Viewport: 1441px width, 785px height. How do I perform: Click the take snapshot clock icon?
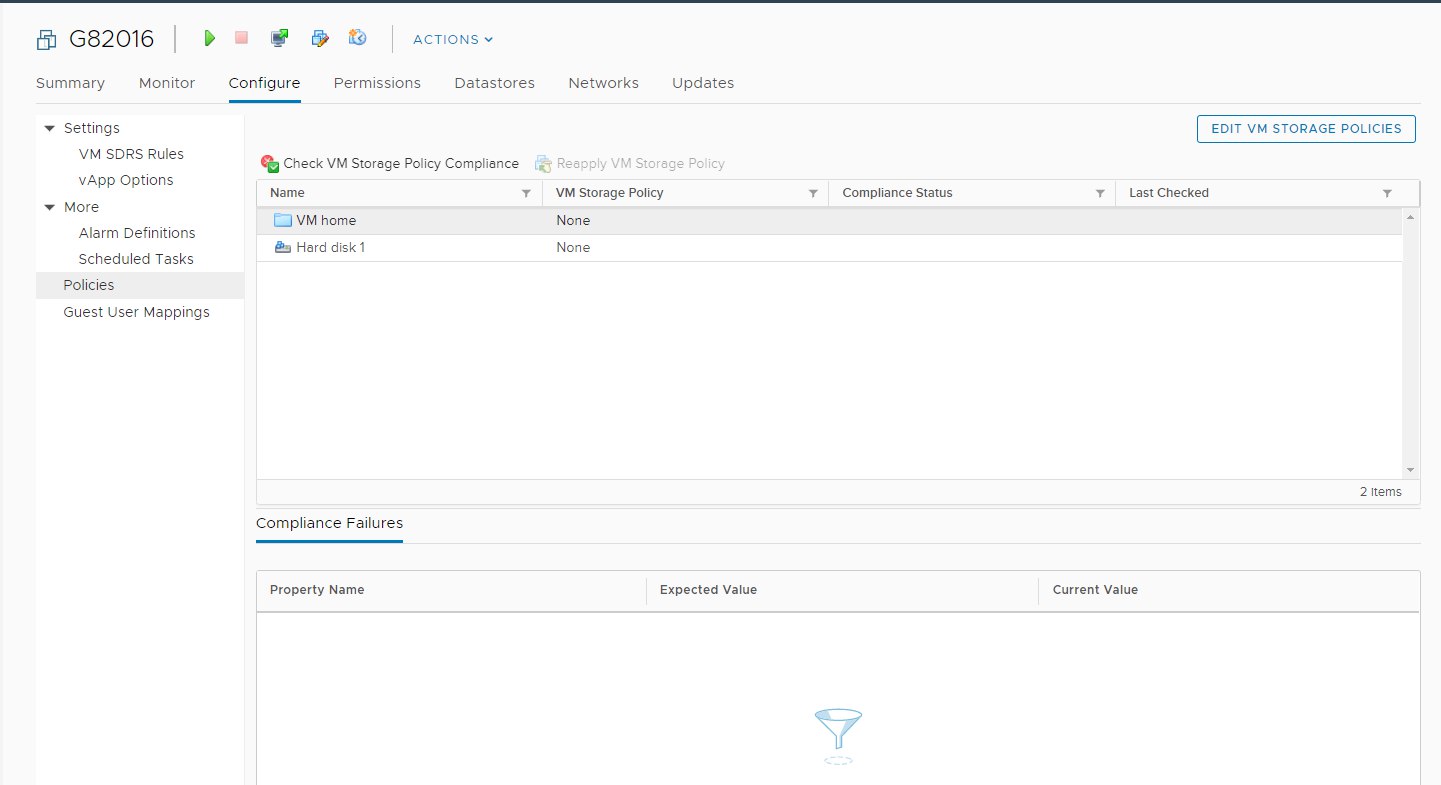pos(357,38)
